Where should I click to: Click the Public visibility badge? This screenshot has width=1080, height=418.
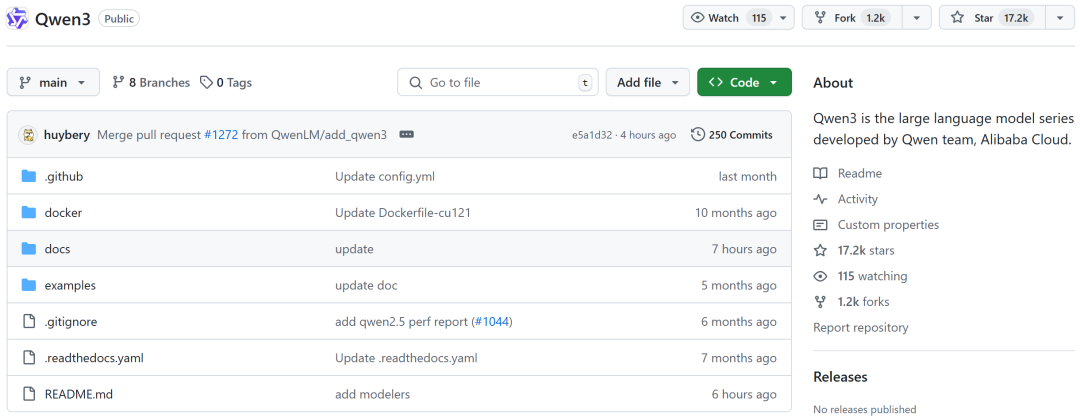click(x=118, y=19)
